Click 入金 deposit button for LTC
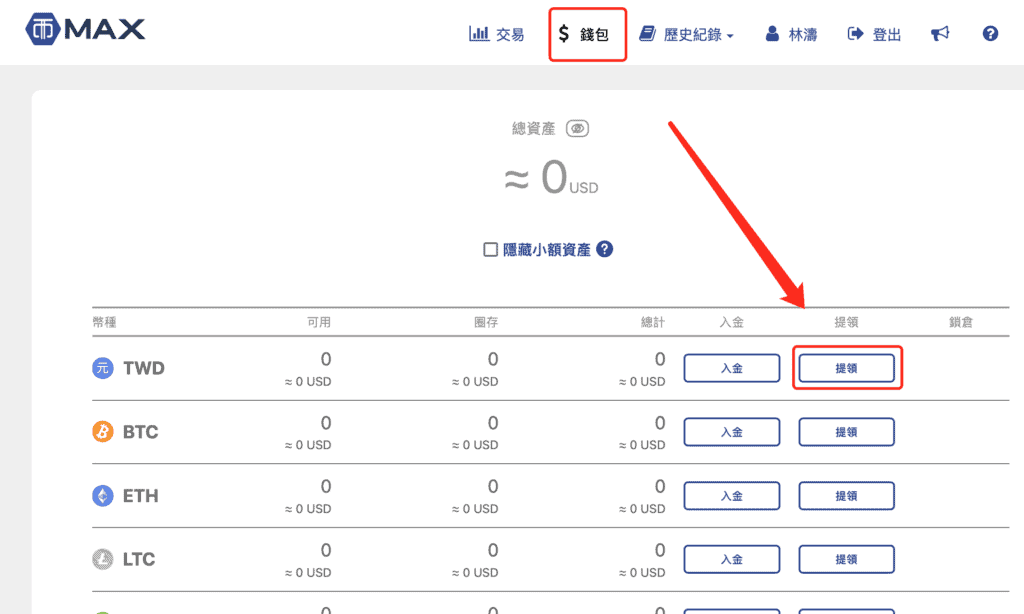 (x=731, y=559)
